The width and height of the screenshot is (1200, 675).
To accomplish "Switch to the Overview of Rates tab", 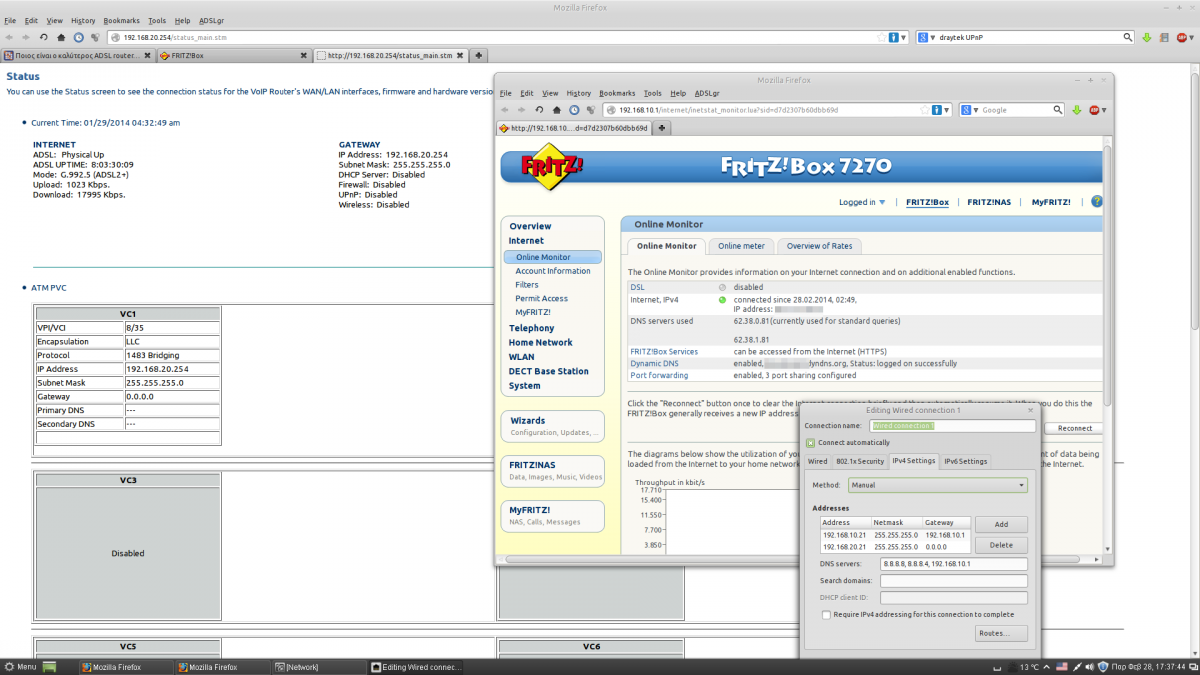I will point(819,246).
